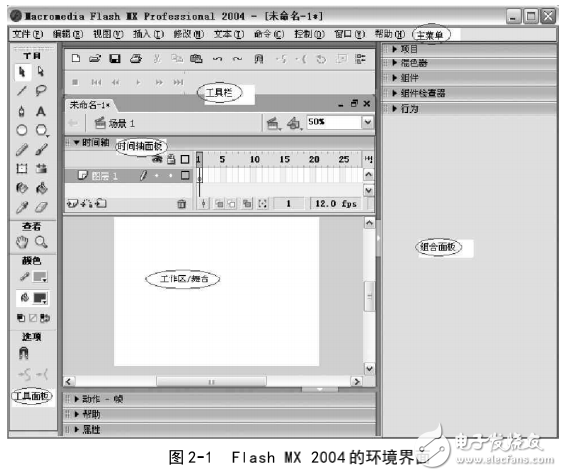The width and height of the screenshot is (562, 476).
Task: Select the Oval tool
Action: coord(22,130)
